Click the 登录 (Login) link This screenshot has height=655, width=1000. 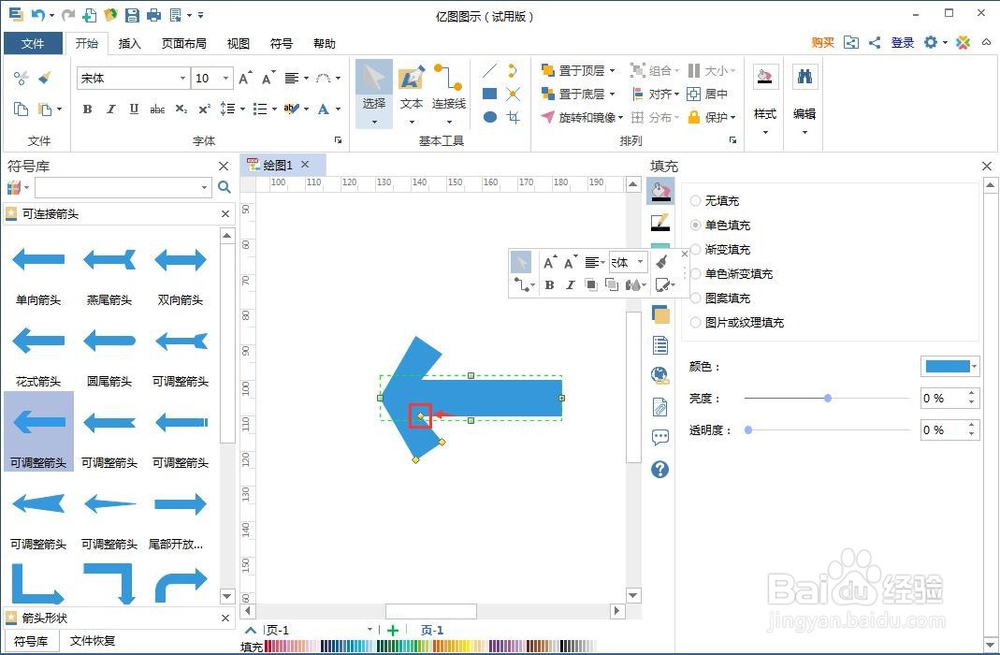tap(902, 43)
